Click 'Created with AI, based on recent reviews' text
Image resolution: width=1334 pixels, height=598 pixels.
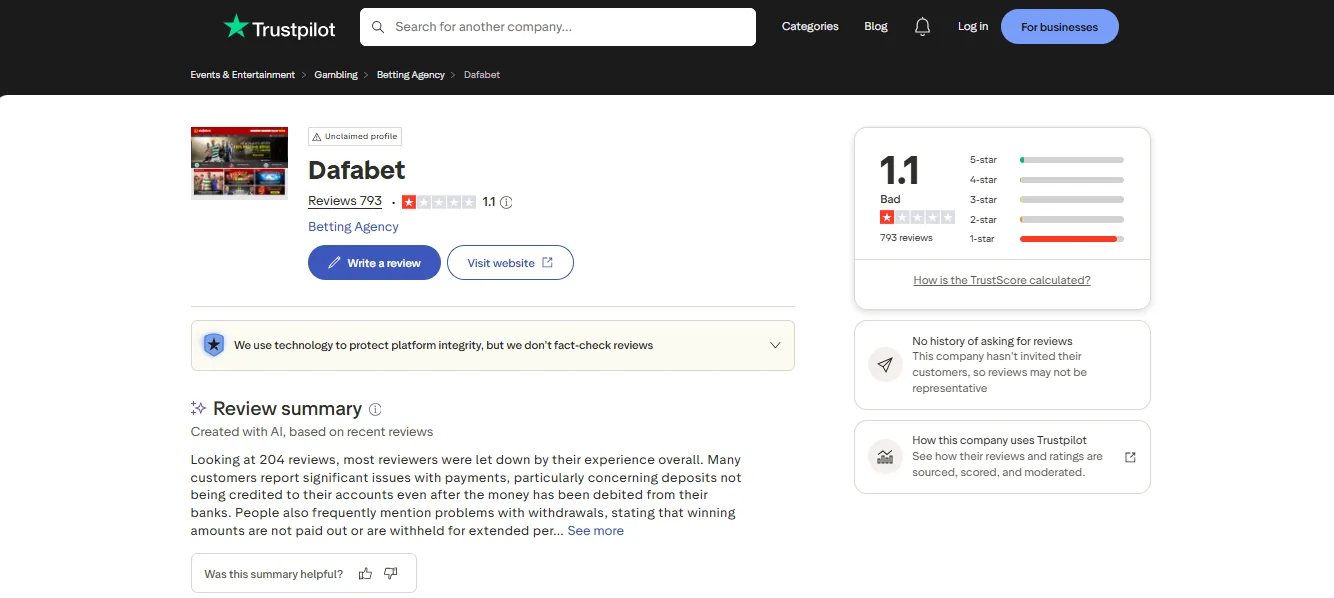312,432
